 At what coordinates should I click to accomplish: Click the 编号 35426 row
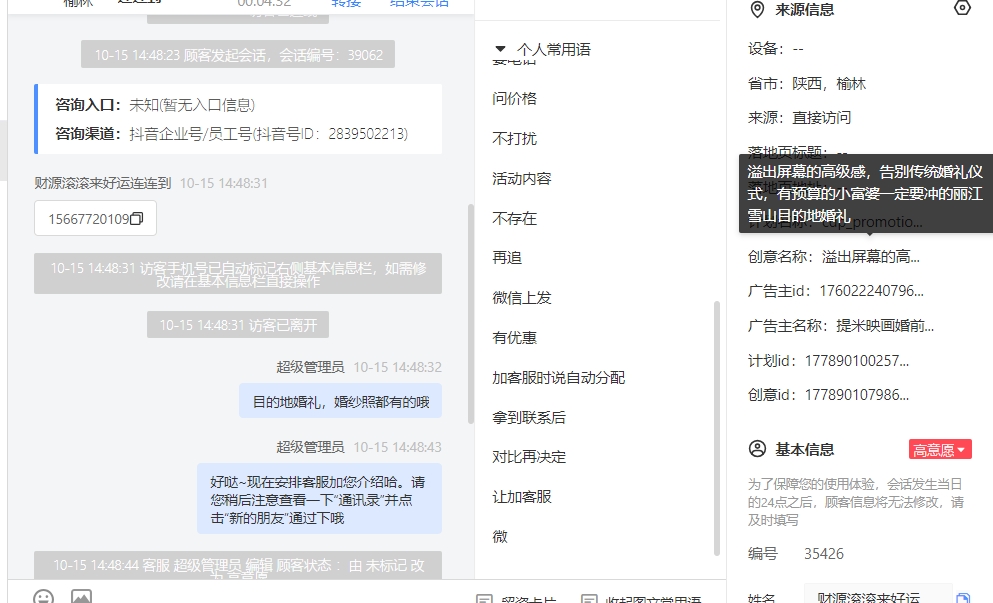pos(795,554)
